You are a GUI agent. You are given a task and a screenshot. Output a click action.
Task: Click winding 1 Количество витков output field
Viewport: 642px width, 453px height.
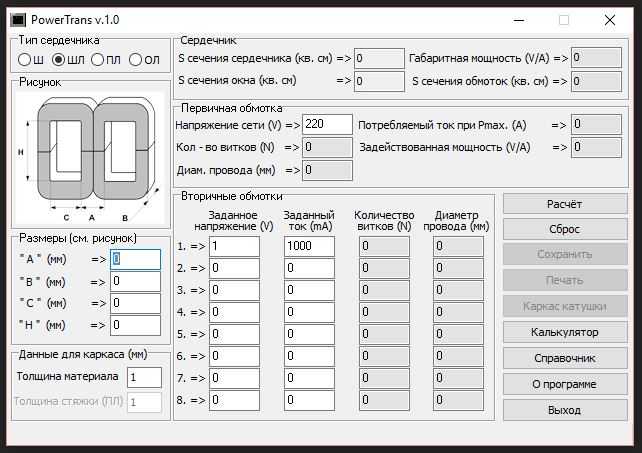click(384, 246)
